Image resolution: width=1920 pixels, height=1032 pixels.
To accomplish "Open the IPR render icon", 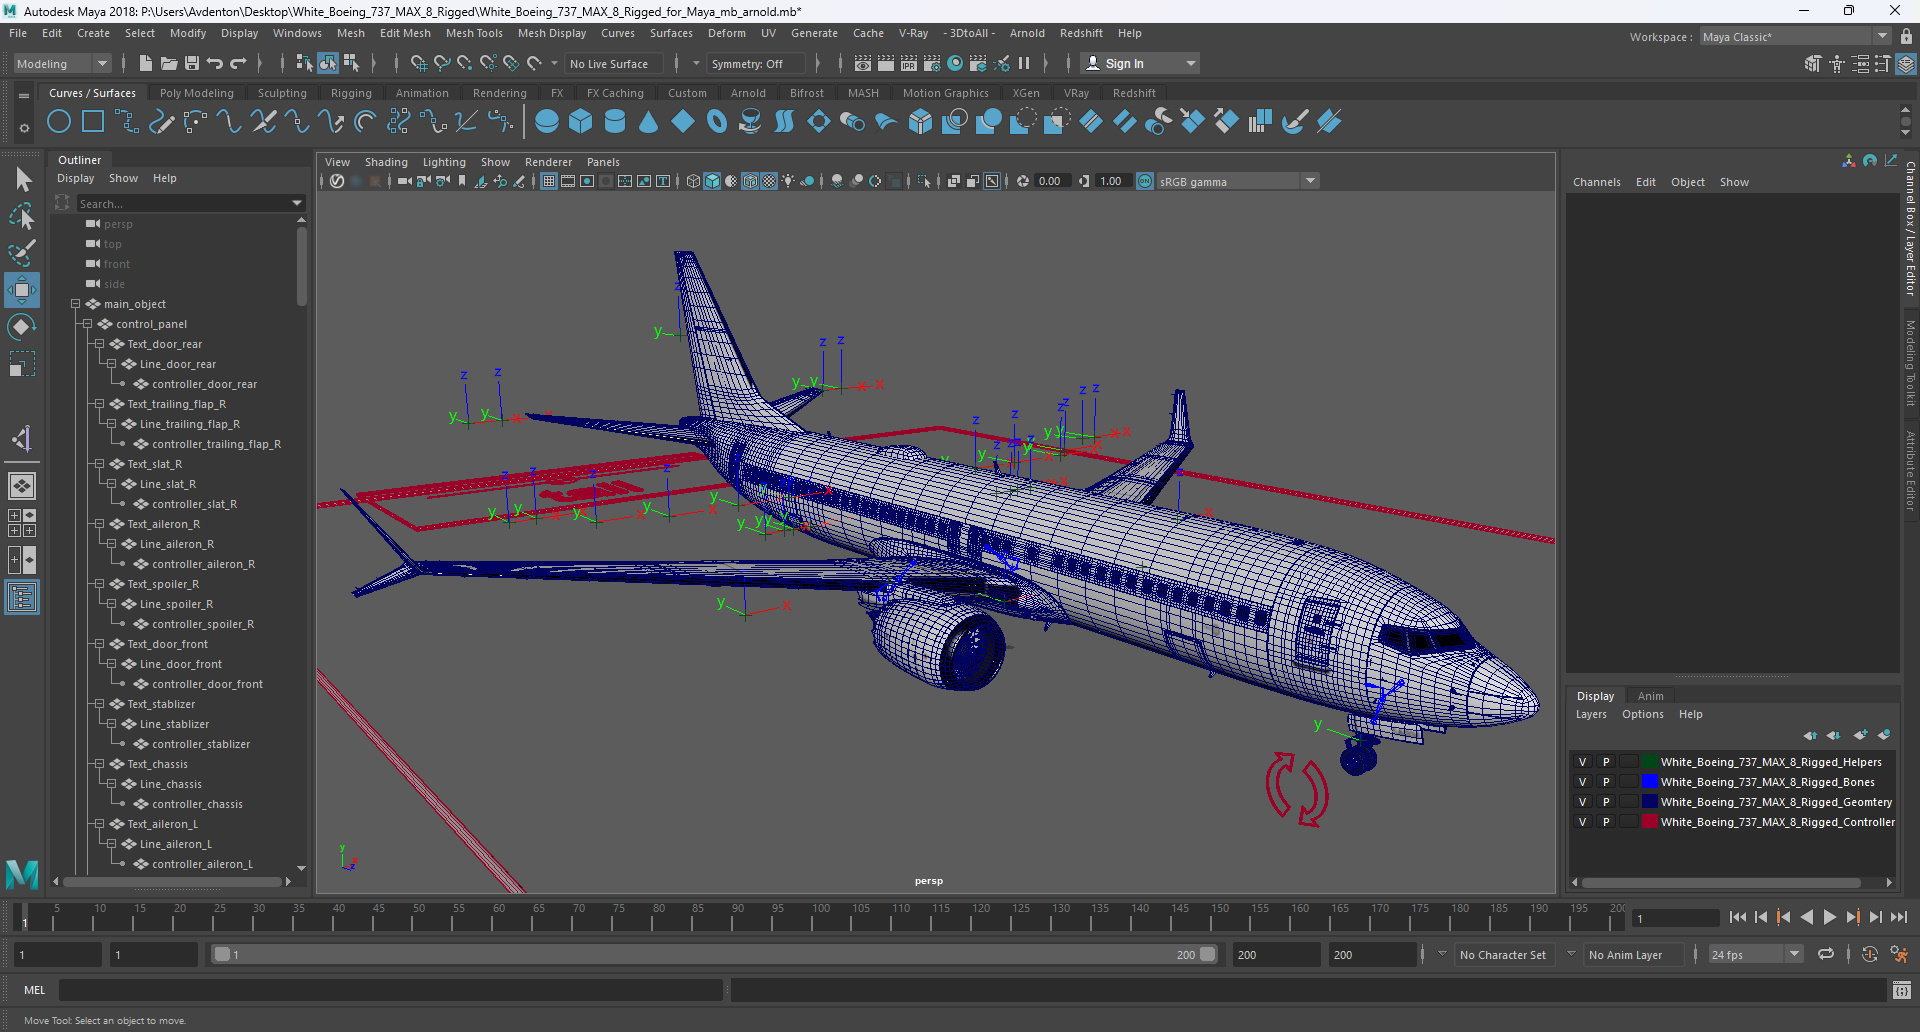I will tap(909, 63).
